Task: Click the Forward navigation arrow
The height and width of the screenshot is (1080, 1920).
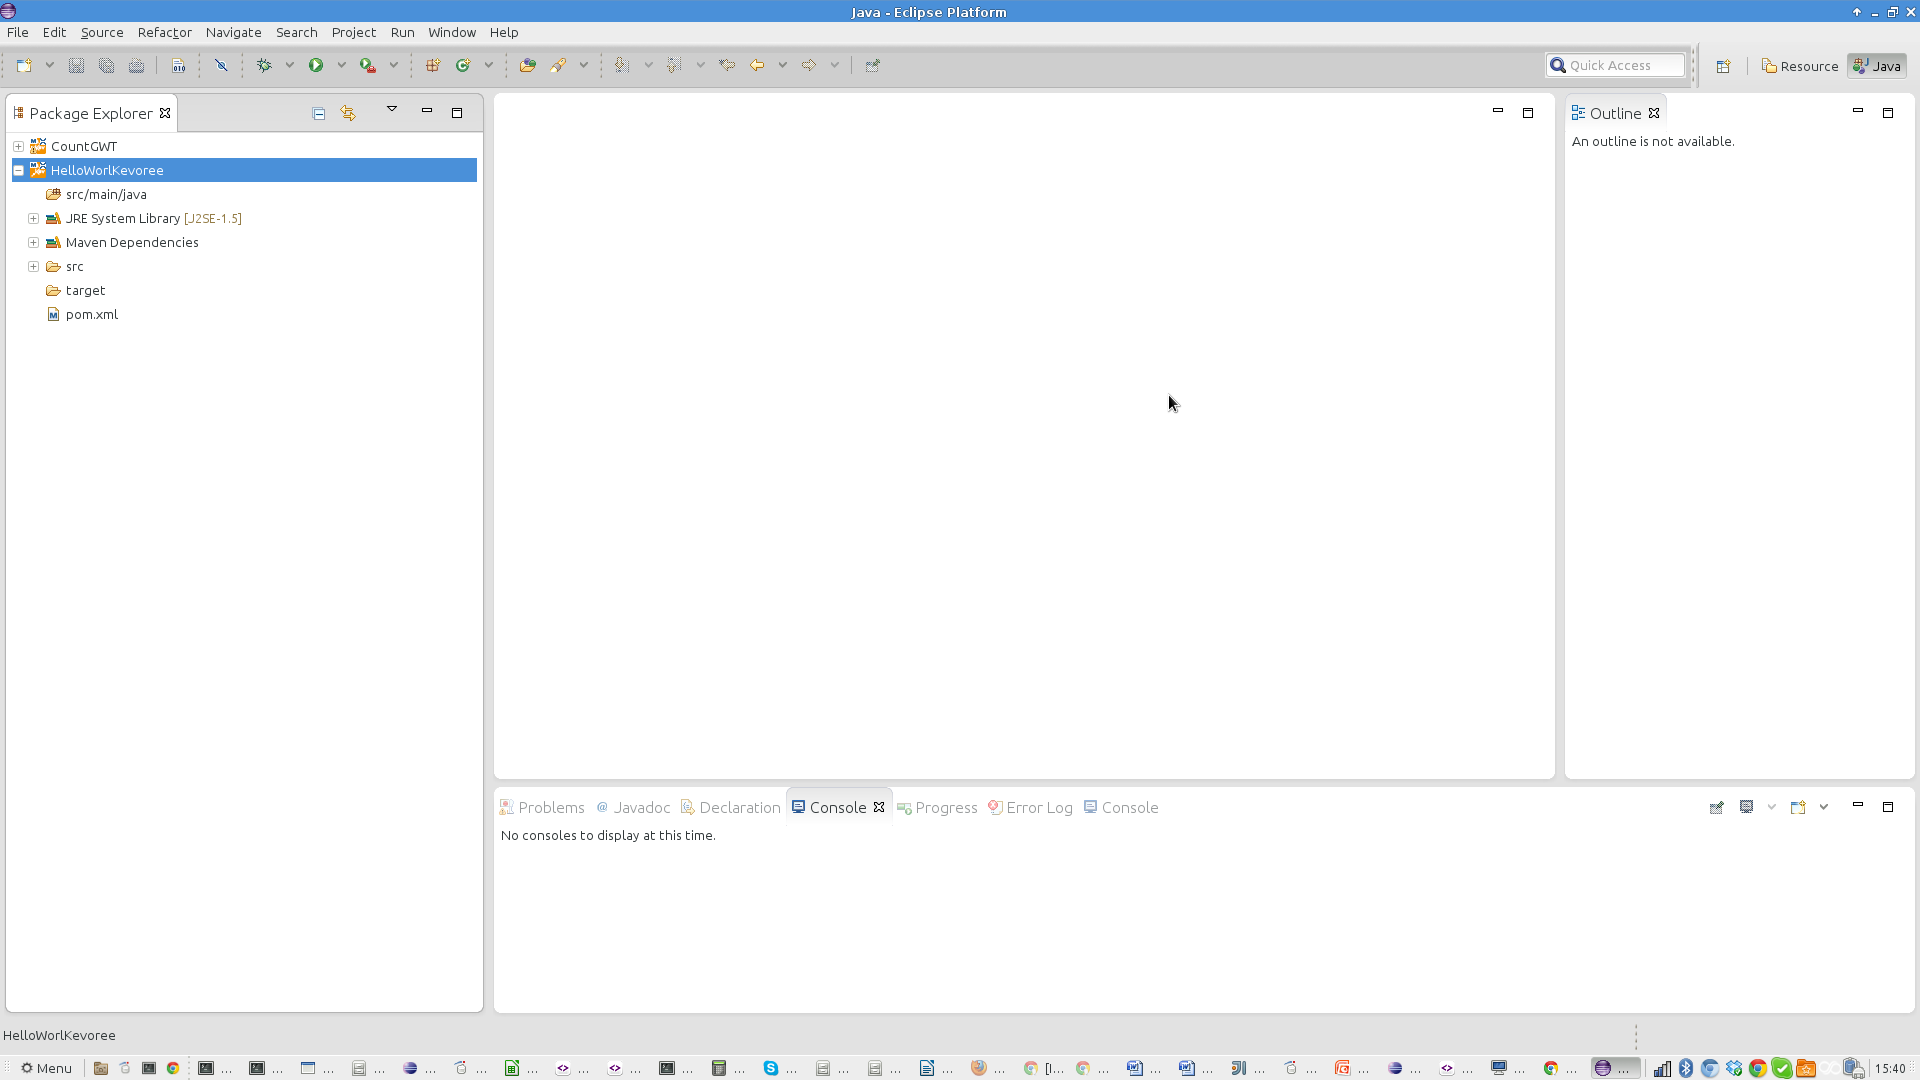Action: pos(809,65)
